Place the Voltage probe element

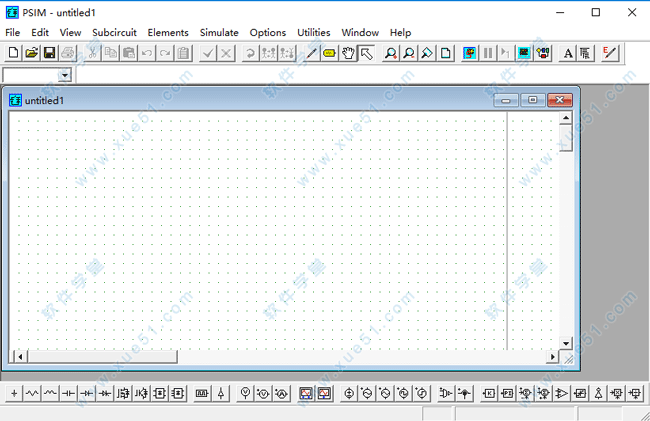(245, 393)
